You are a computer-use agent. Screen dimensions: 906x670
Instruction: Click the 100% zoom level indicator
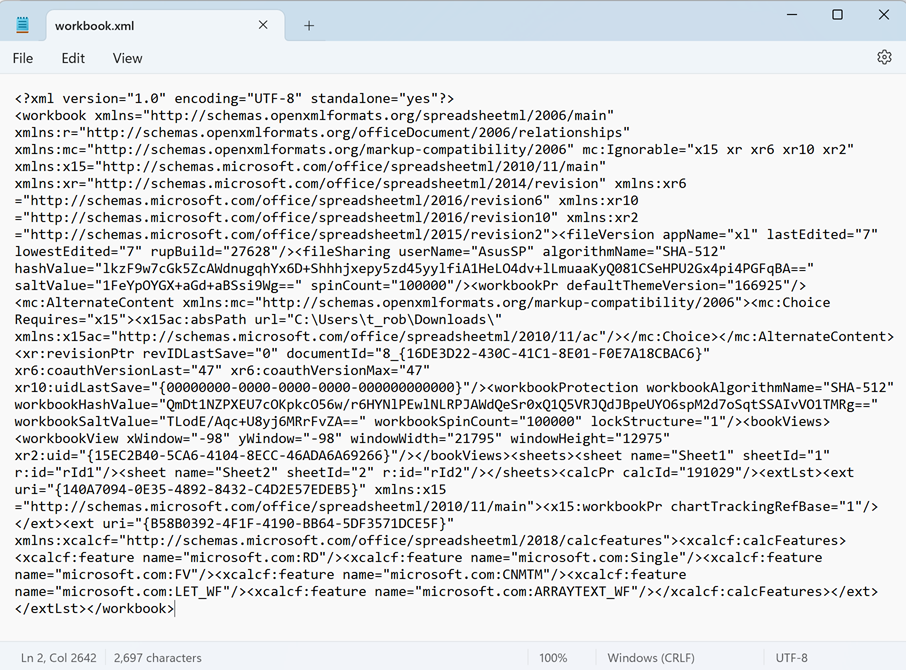pos(553,658)
